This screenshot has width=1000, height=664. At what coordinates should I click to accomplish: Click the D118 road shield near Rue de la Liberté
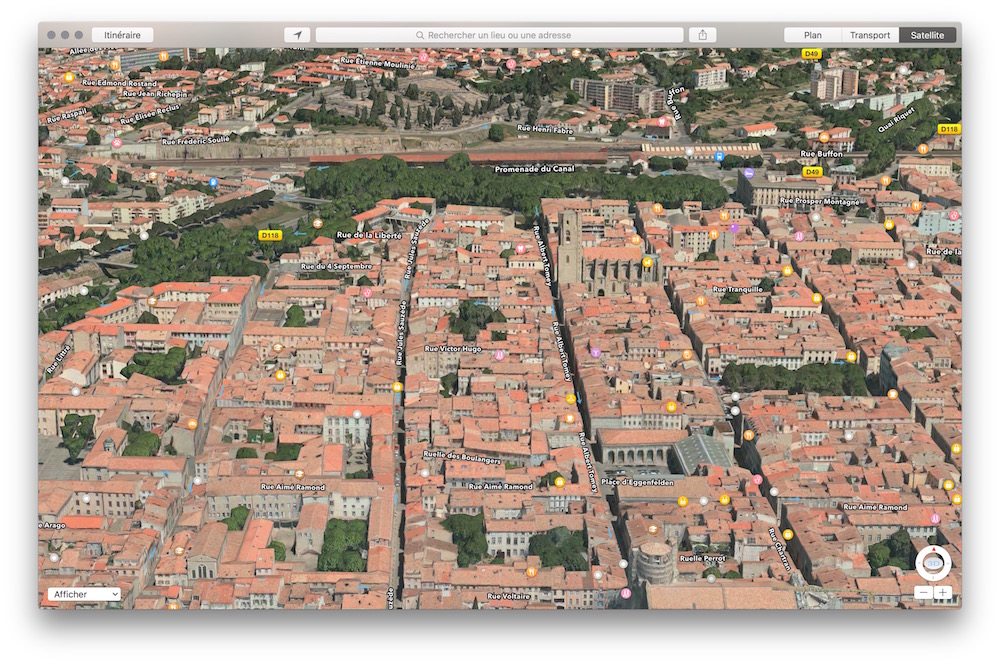pyautogui.click(x=270, y=235)
